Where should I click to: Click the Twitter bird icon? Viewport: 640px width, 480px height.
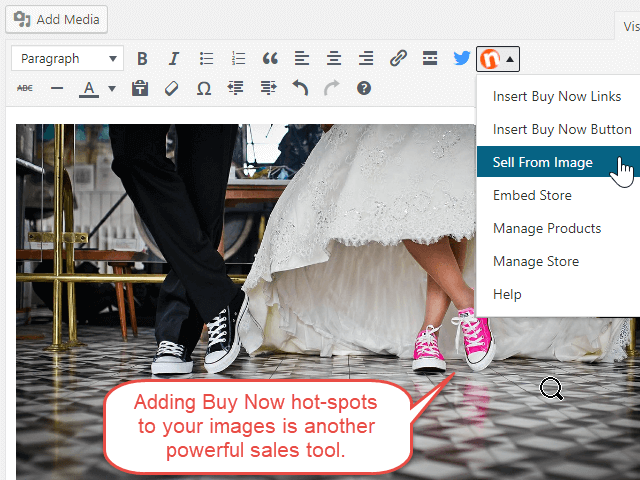click(462, 59)
